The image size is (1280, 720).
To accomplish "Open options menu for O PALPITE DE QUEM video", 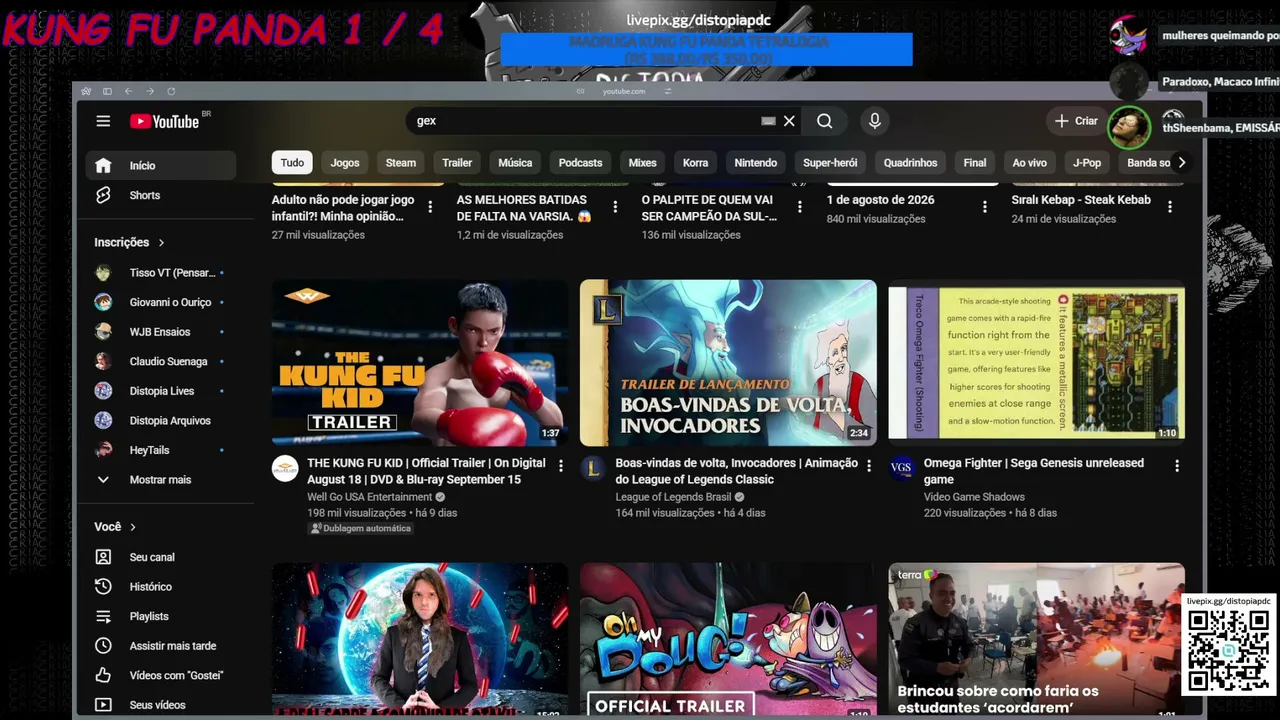I will point(799,207).
